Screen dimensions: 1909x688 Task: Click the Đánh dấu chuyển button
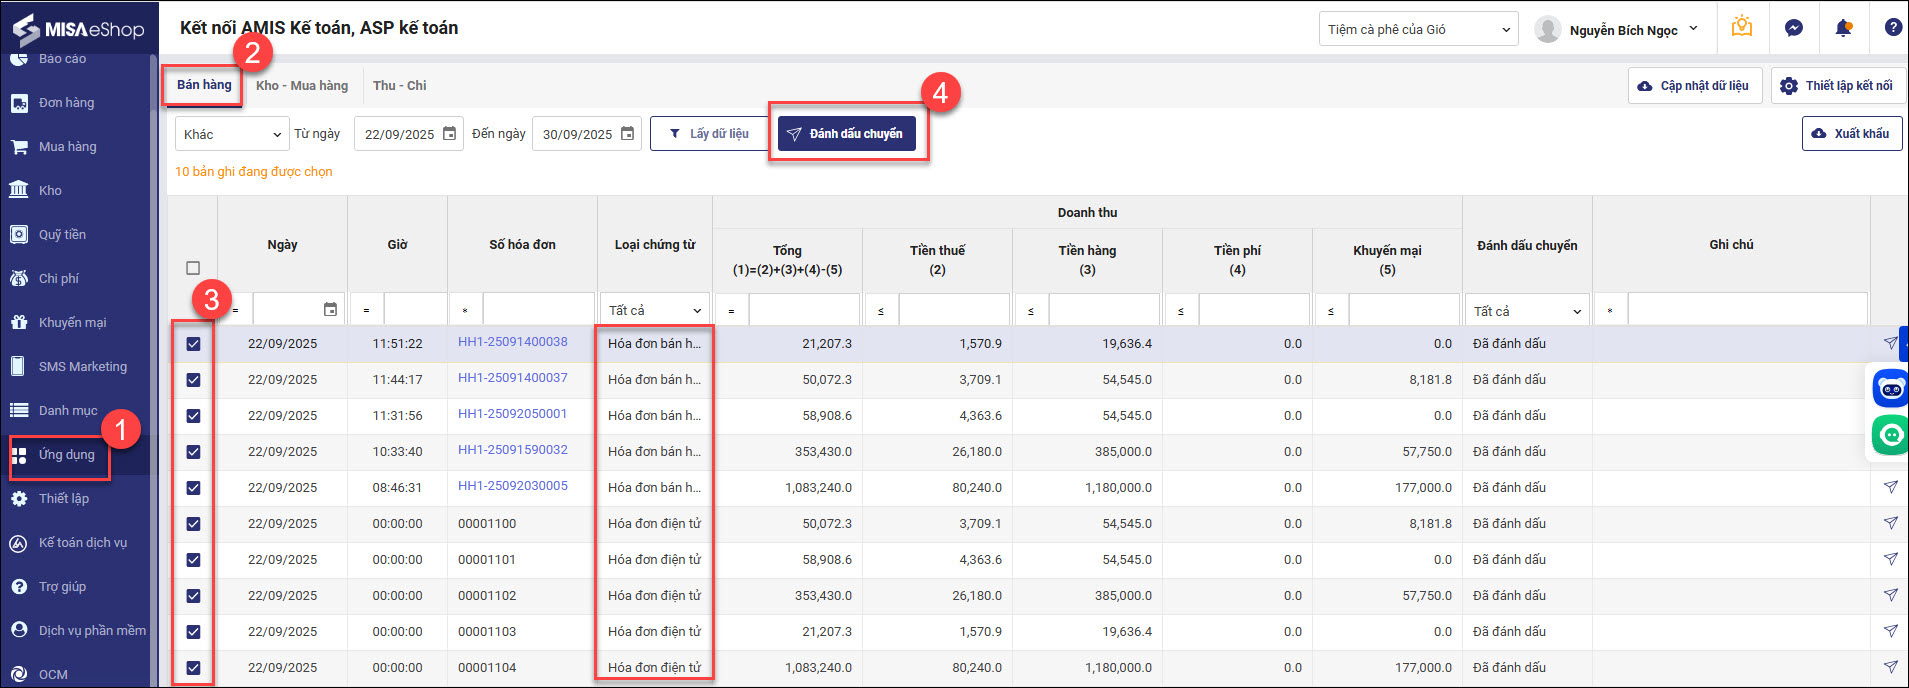[846, 134]
